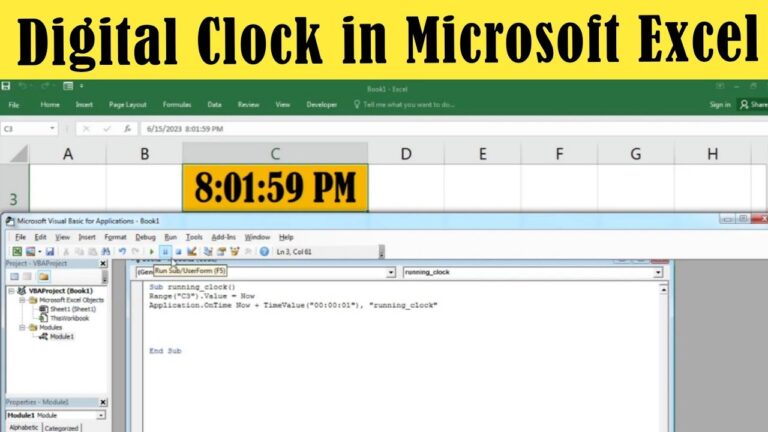Viewport: 768px width, 432px height.
Task: Collapse the VBAProject (Book1) tree node
Action: click(x=11, y=290)
